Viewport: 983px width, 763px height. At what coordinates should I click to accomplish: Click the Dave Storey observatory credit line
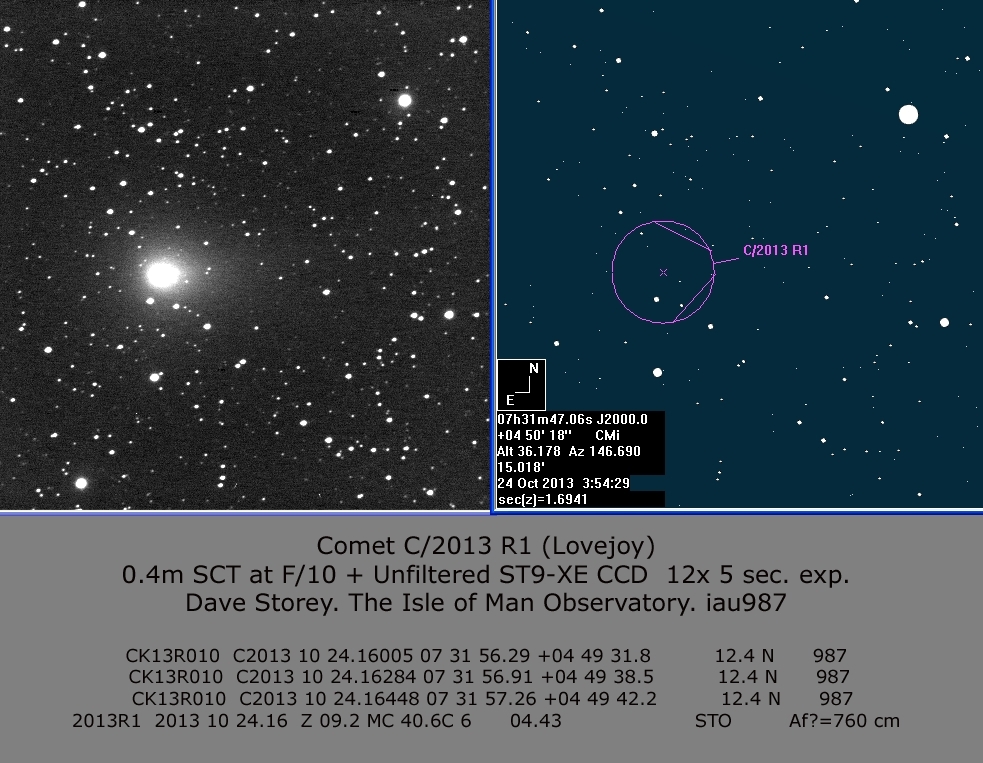pyautogui.click(x=486, y=603)
